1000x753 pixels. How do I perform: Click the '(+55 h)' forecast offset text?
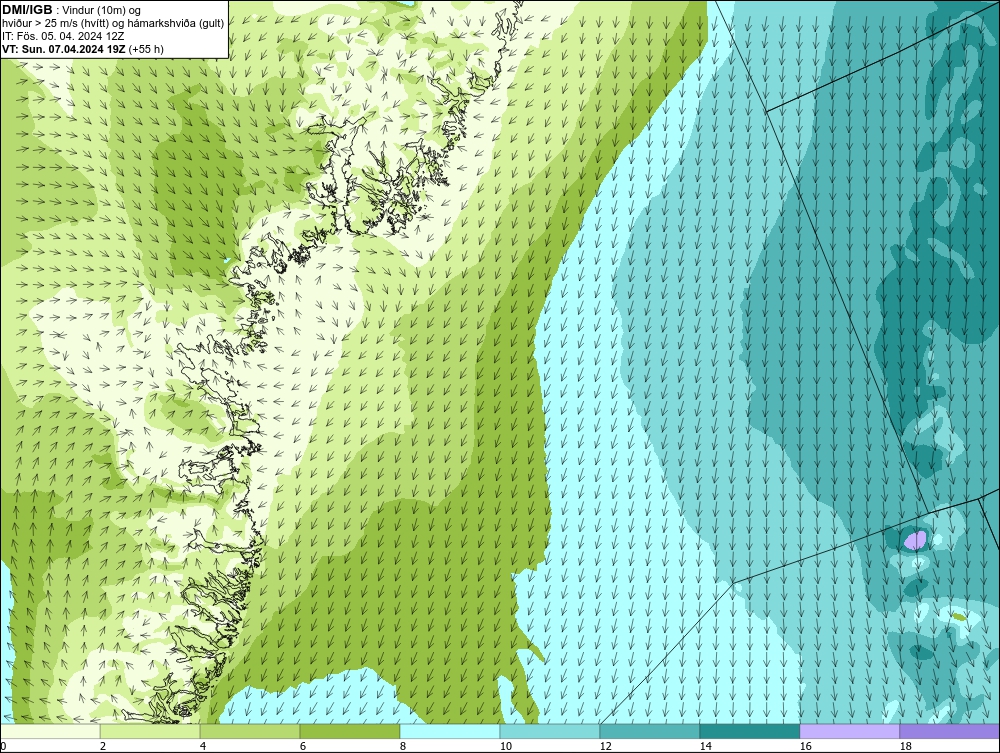(x=146, y=49)
